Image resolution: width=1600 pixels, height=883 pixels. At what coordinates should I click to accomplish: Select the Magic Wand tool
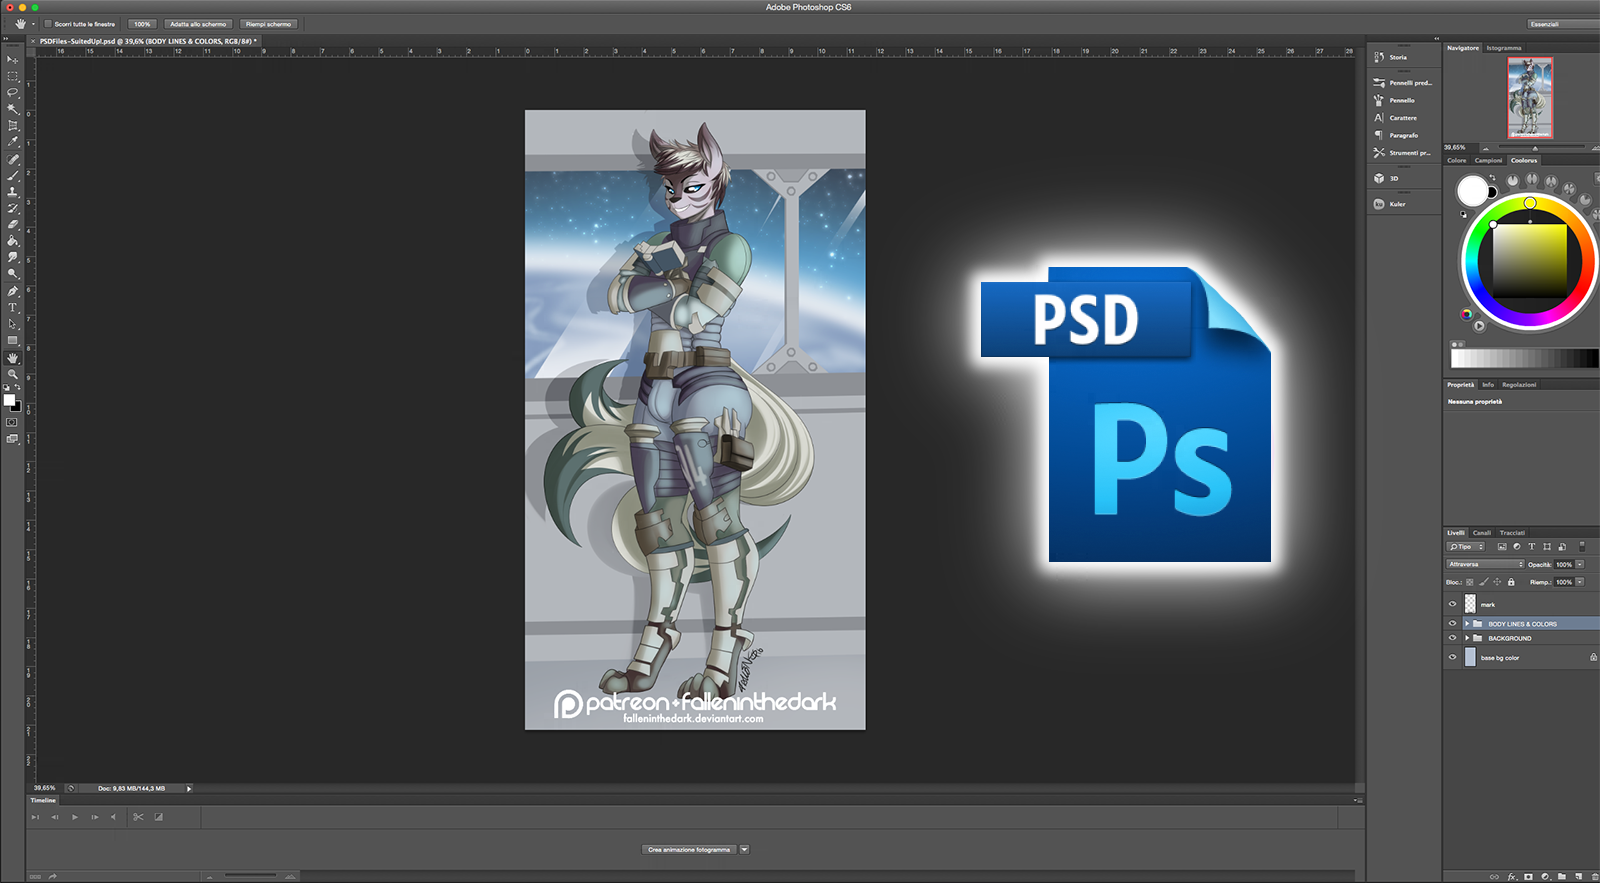(x=12, y=109)
